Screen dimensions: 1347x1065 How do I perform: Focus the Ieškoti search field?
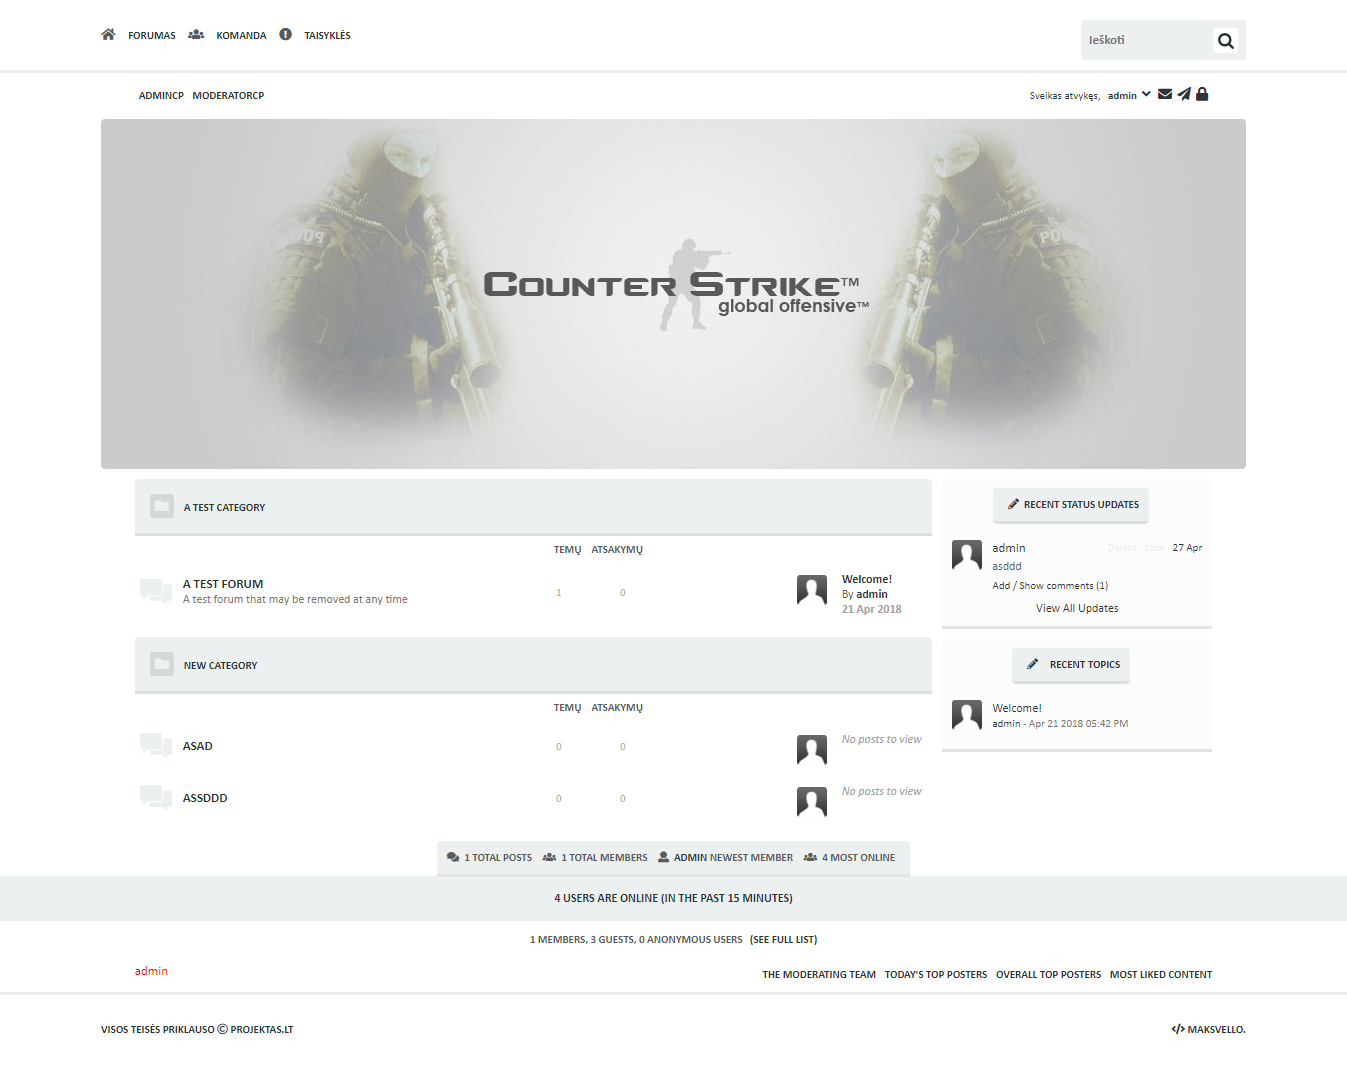[1146, 40]
